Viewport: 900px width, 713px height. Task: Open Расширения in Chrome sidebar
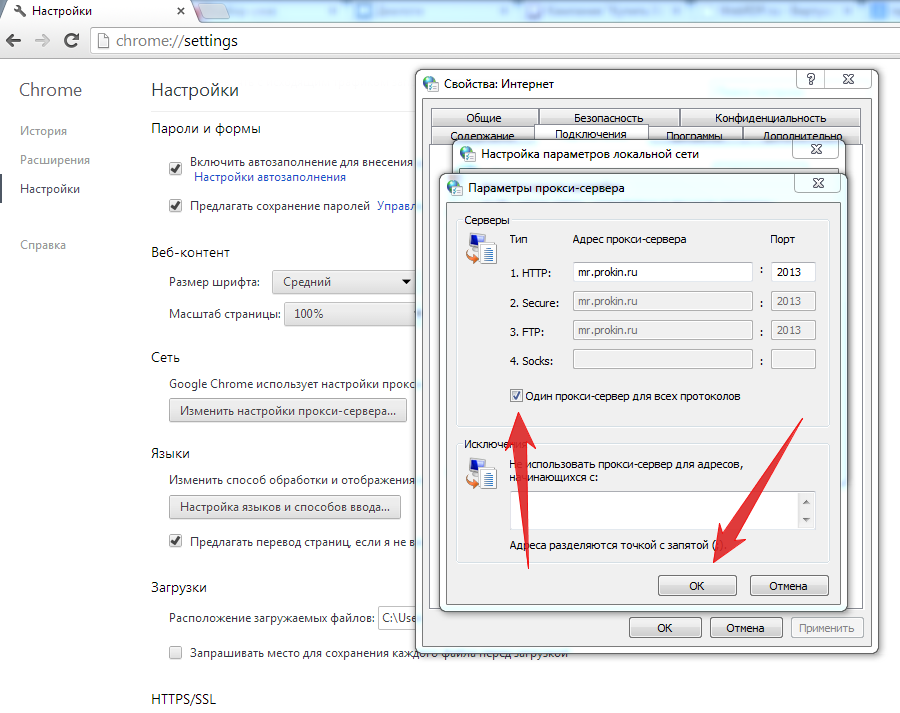[x=55, y=160]
